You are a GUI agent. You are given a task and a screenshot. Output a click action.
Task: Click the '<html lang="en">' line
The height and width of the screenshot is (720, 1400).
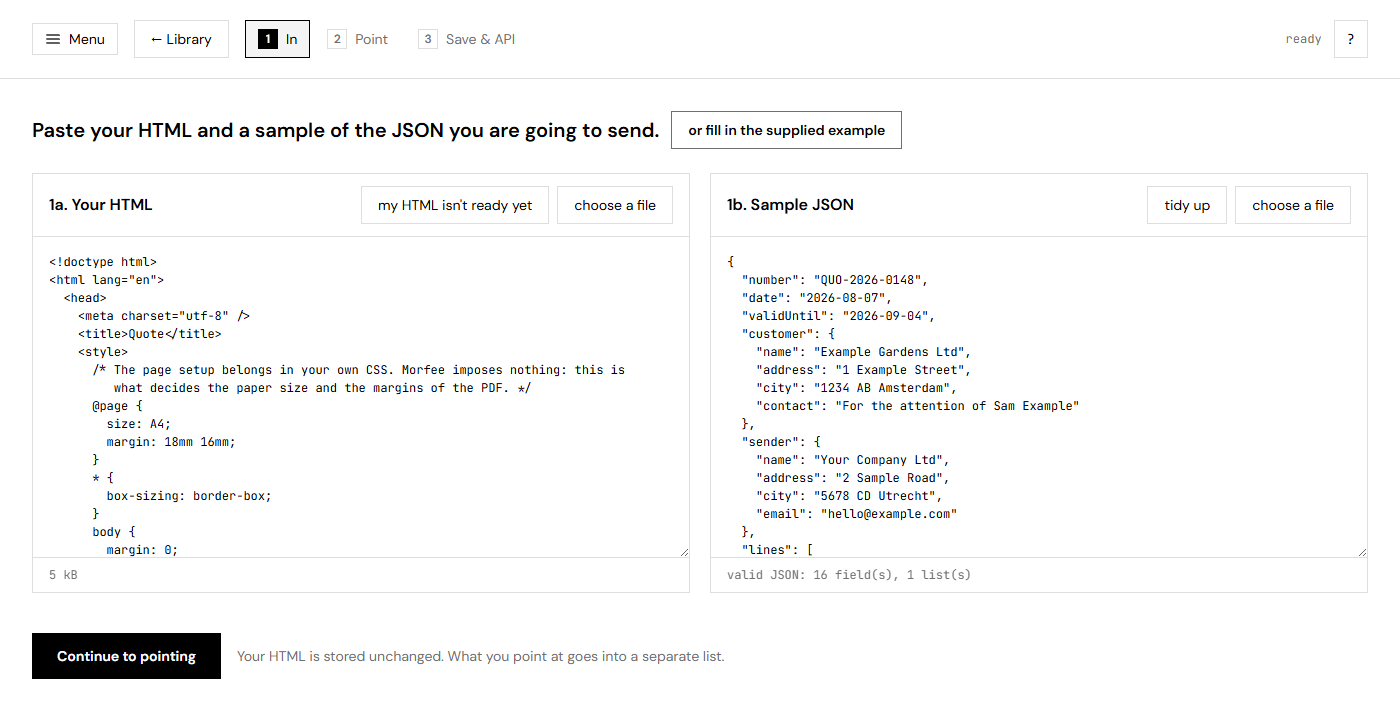[106, 280]
